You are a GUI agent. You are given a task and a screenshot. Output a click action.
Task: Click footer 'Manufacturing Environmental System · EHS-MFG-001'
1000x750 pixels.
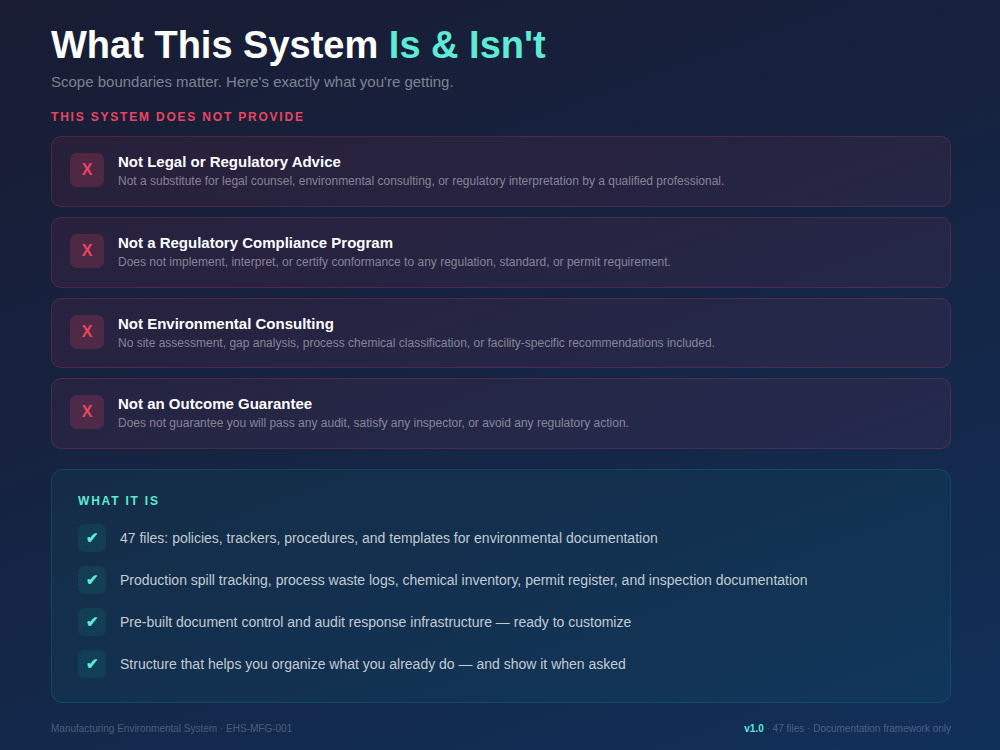(172, 728)
